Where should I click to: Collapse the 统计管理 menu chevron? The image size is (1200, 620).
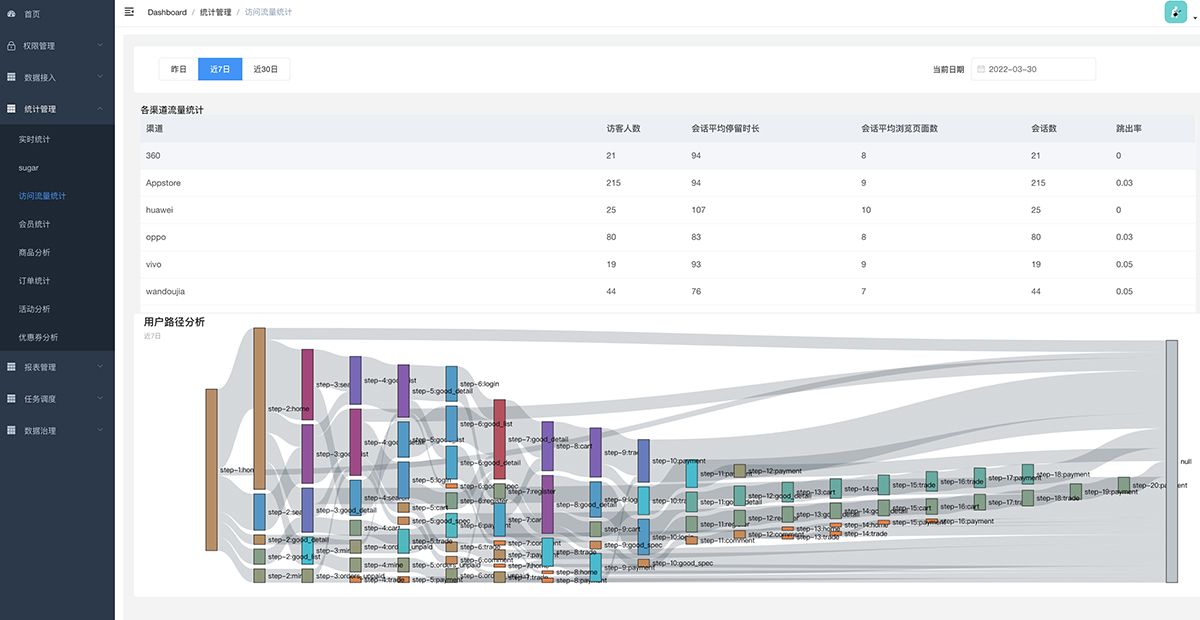[100, 108]
